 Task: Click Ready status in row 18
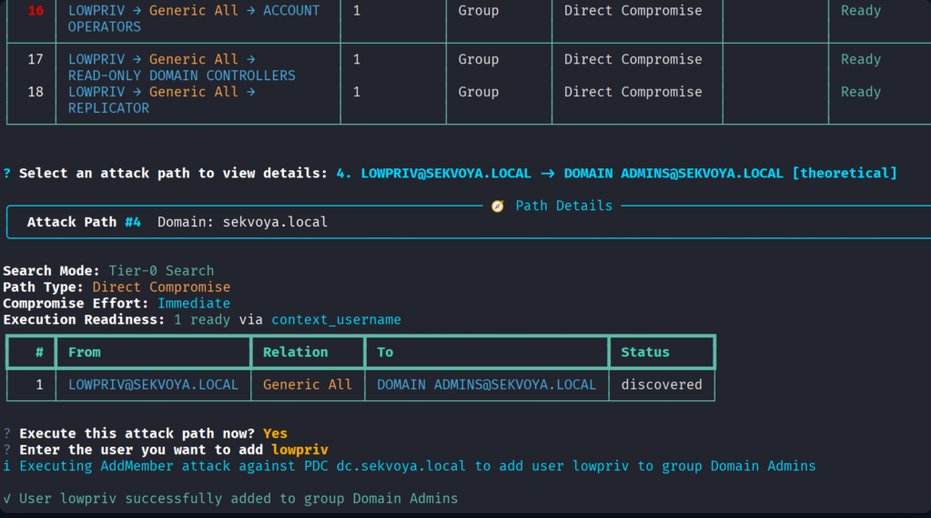click(x=860, y=92)
